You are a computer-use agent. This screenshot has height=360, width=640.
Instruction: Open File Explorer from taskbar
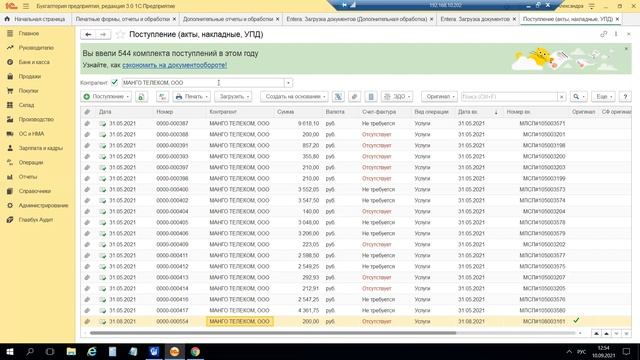[71, 351]
